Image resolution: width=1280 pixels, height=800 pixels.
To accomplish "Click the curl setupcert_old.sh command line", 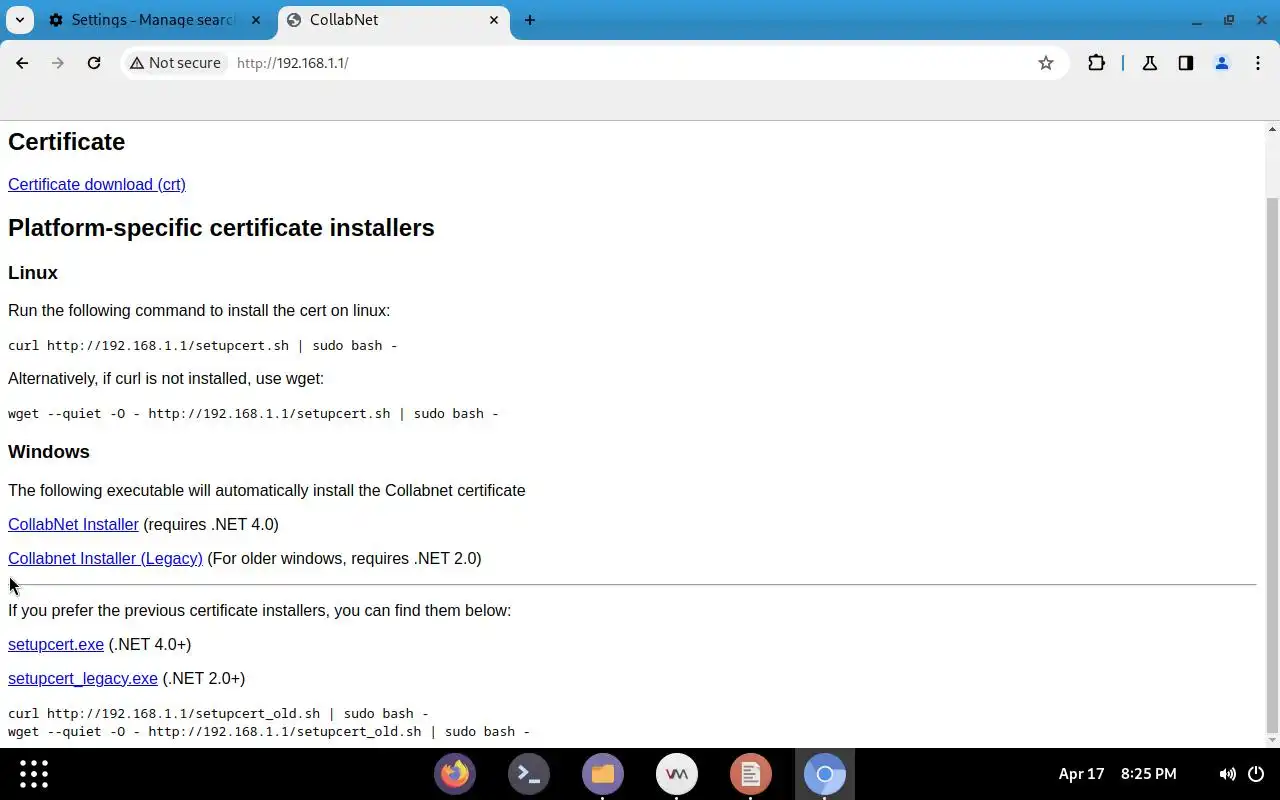I will point(218,713).
